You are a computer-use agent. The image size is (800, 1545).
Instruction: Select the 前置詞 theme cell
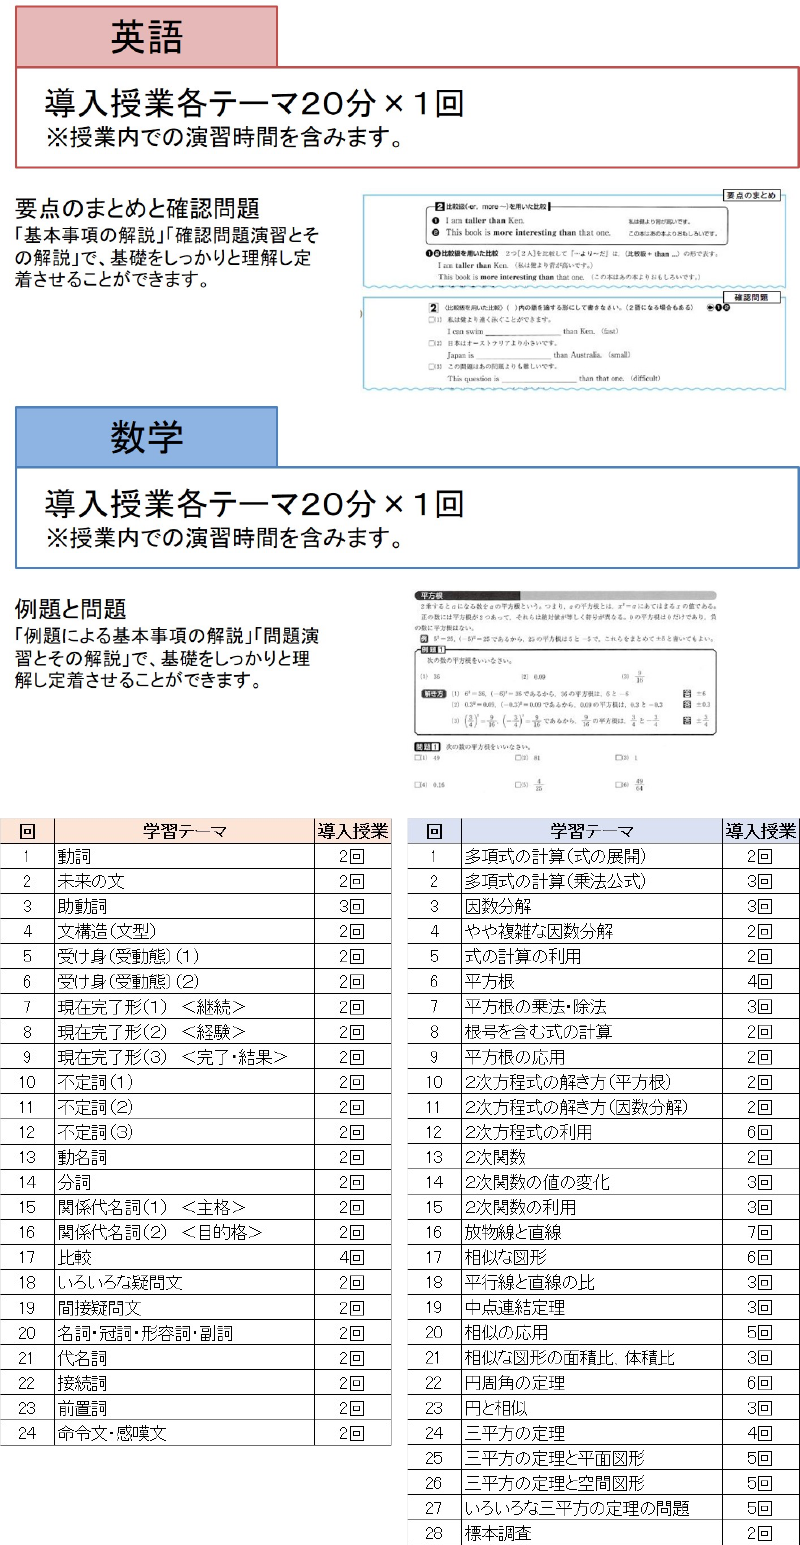184,1408
